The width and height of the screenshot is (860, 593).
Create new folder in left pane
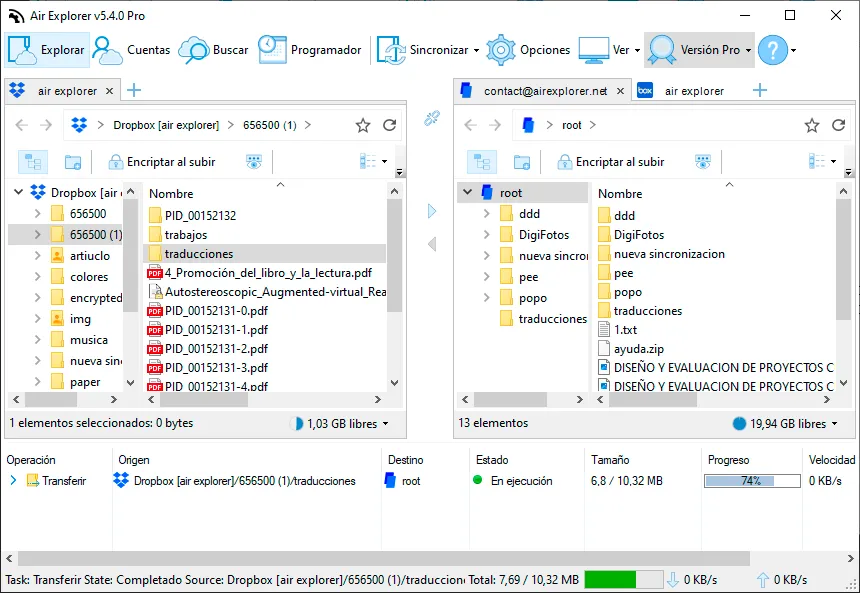point(72,162)
